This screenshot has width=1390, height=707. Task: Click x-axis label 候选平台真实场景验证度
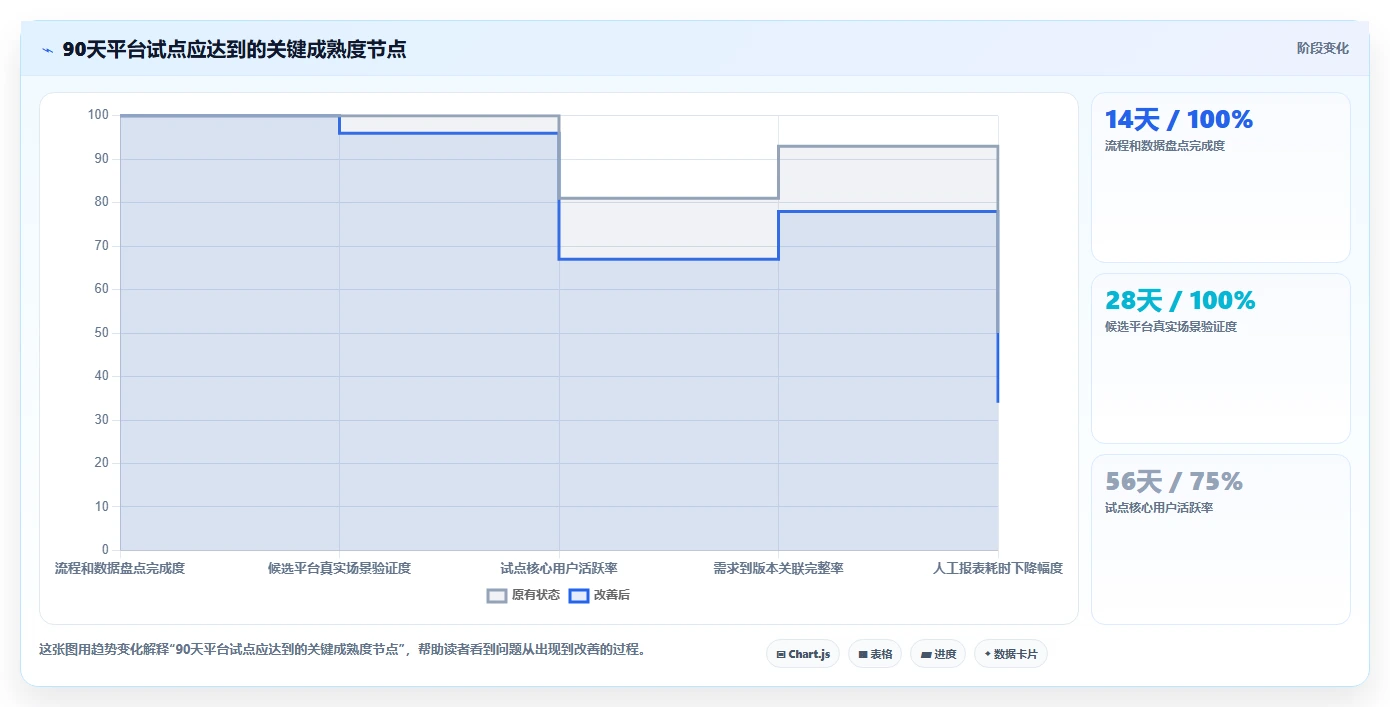(339, 568)
